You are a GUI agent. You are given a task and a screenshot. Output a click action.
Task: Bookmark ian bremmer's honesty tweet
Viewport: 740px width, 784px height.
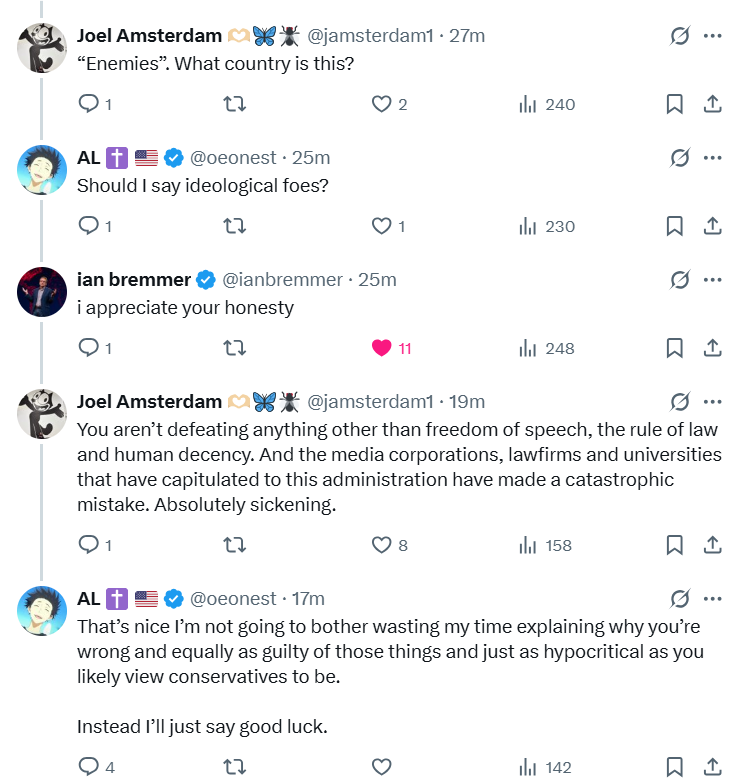(x=675, y=348)
